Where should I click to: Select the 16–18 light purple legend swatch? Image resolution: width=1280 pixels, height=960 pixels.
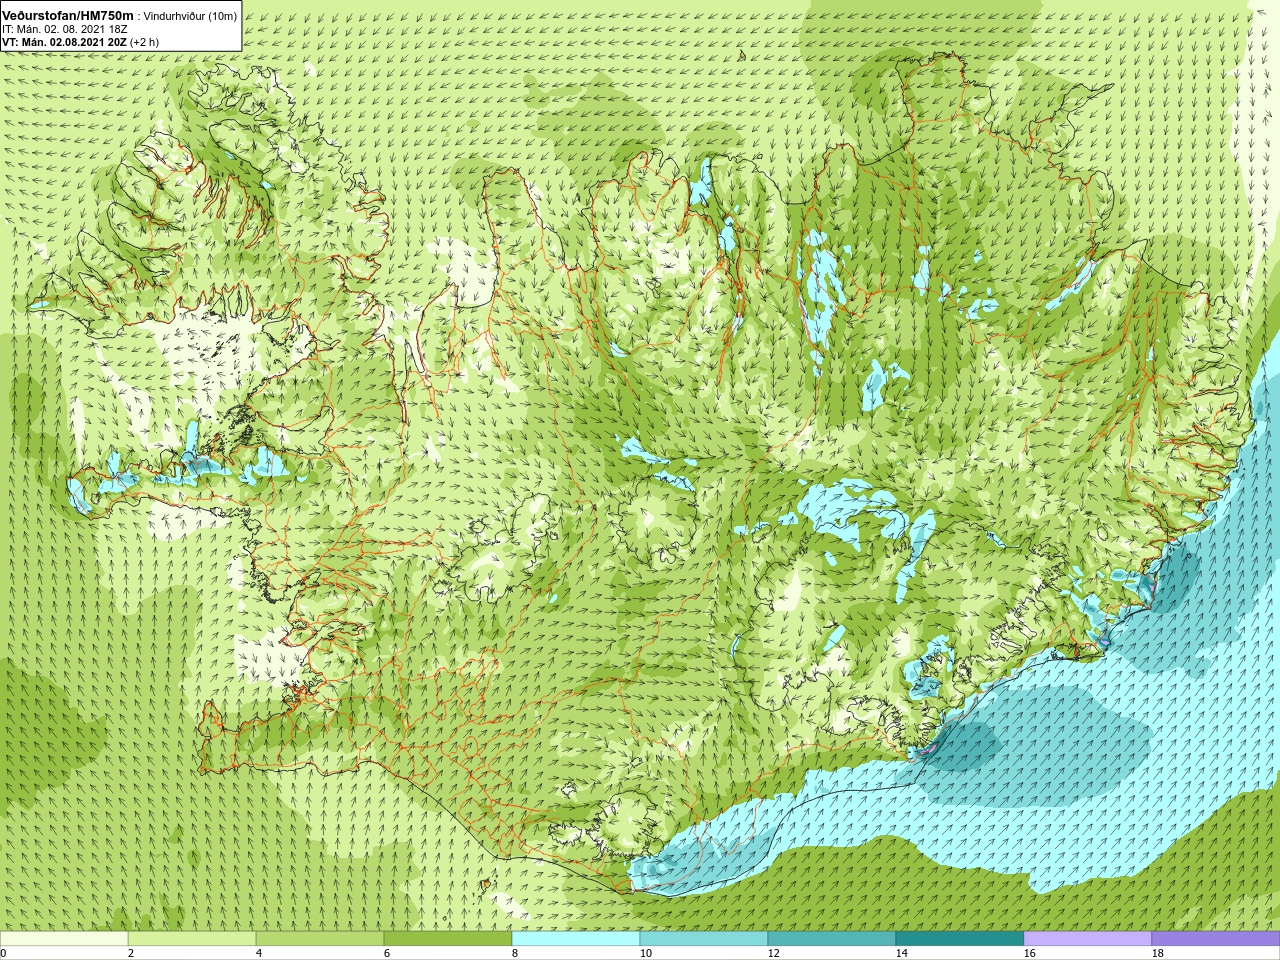(x=1088, y=939)
